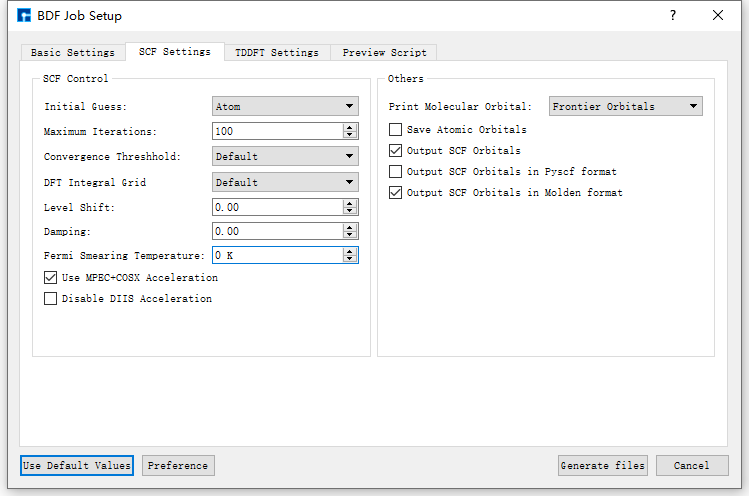Click the Generate files button
749x496 pixels.
pos(603,465)
